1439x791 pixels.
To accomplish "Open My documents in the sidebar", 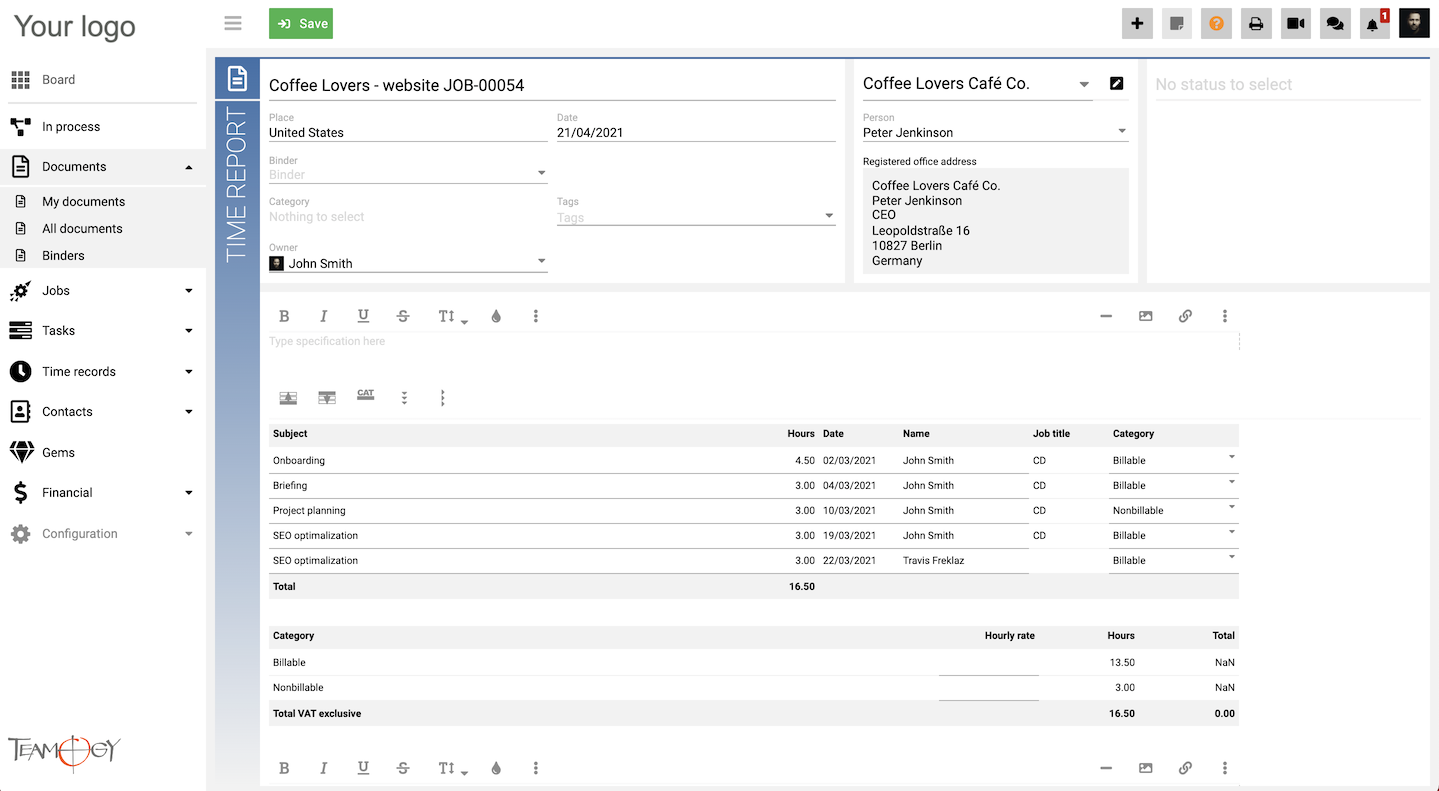I will pos(83,202).
